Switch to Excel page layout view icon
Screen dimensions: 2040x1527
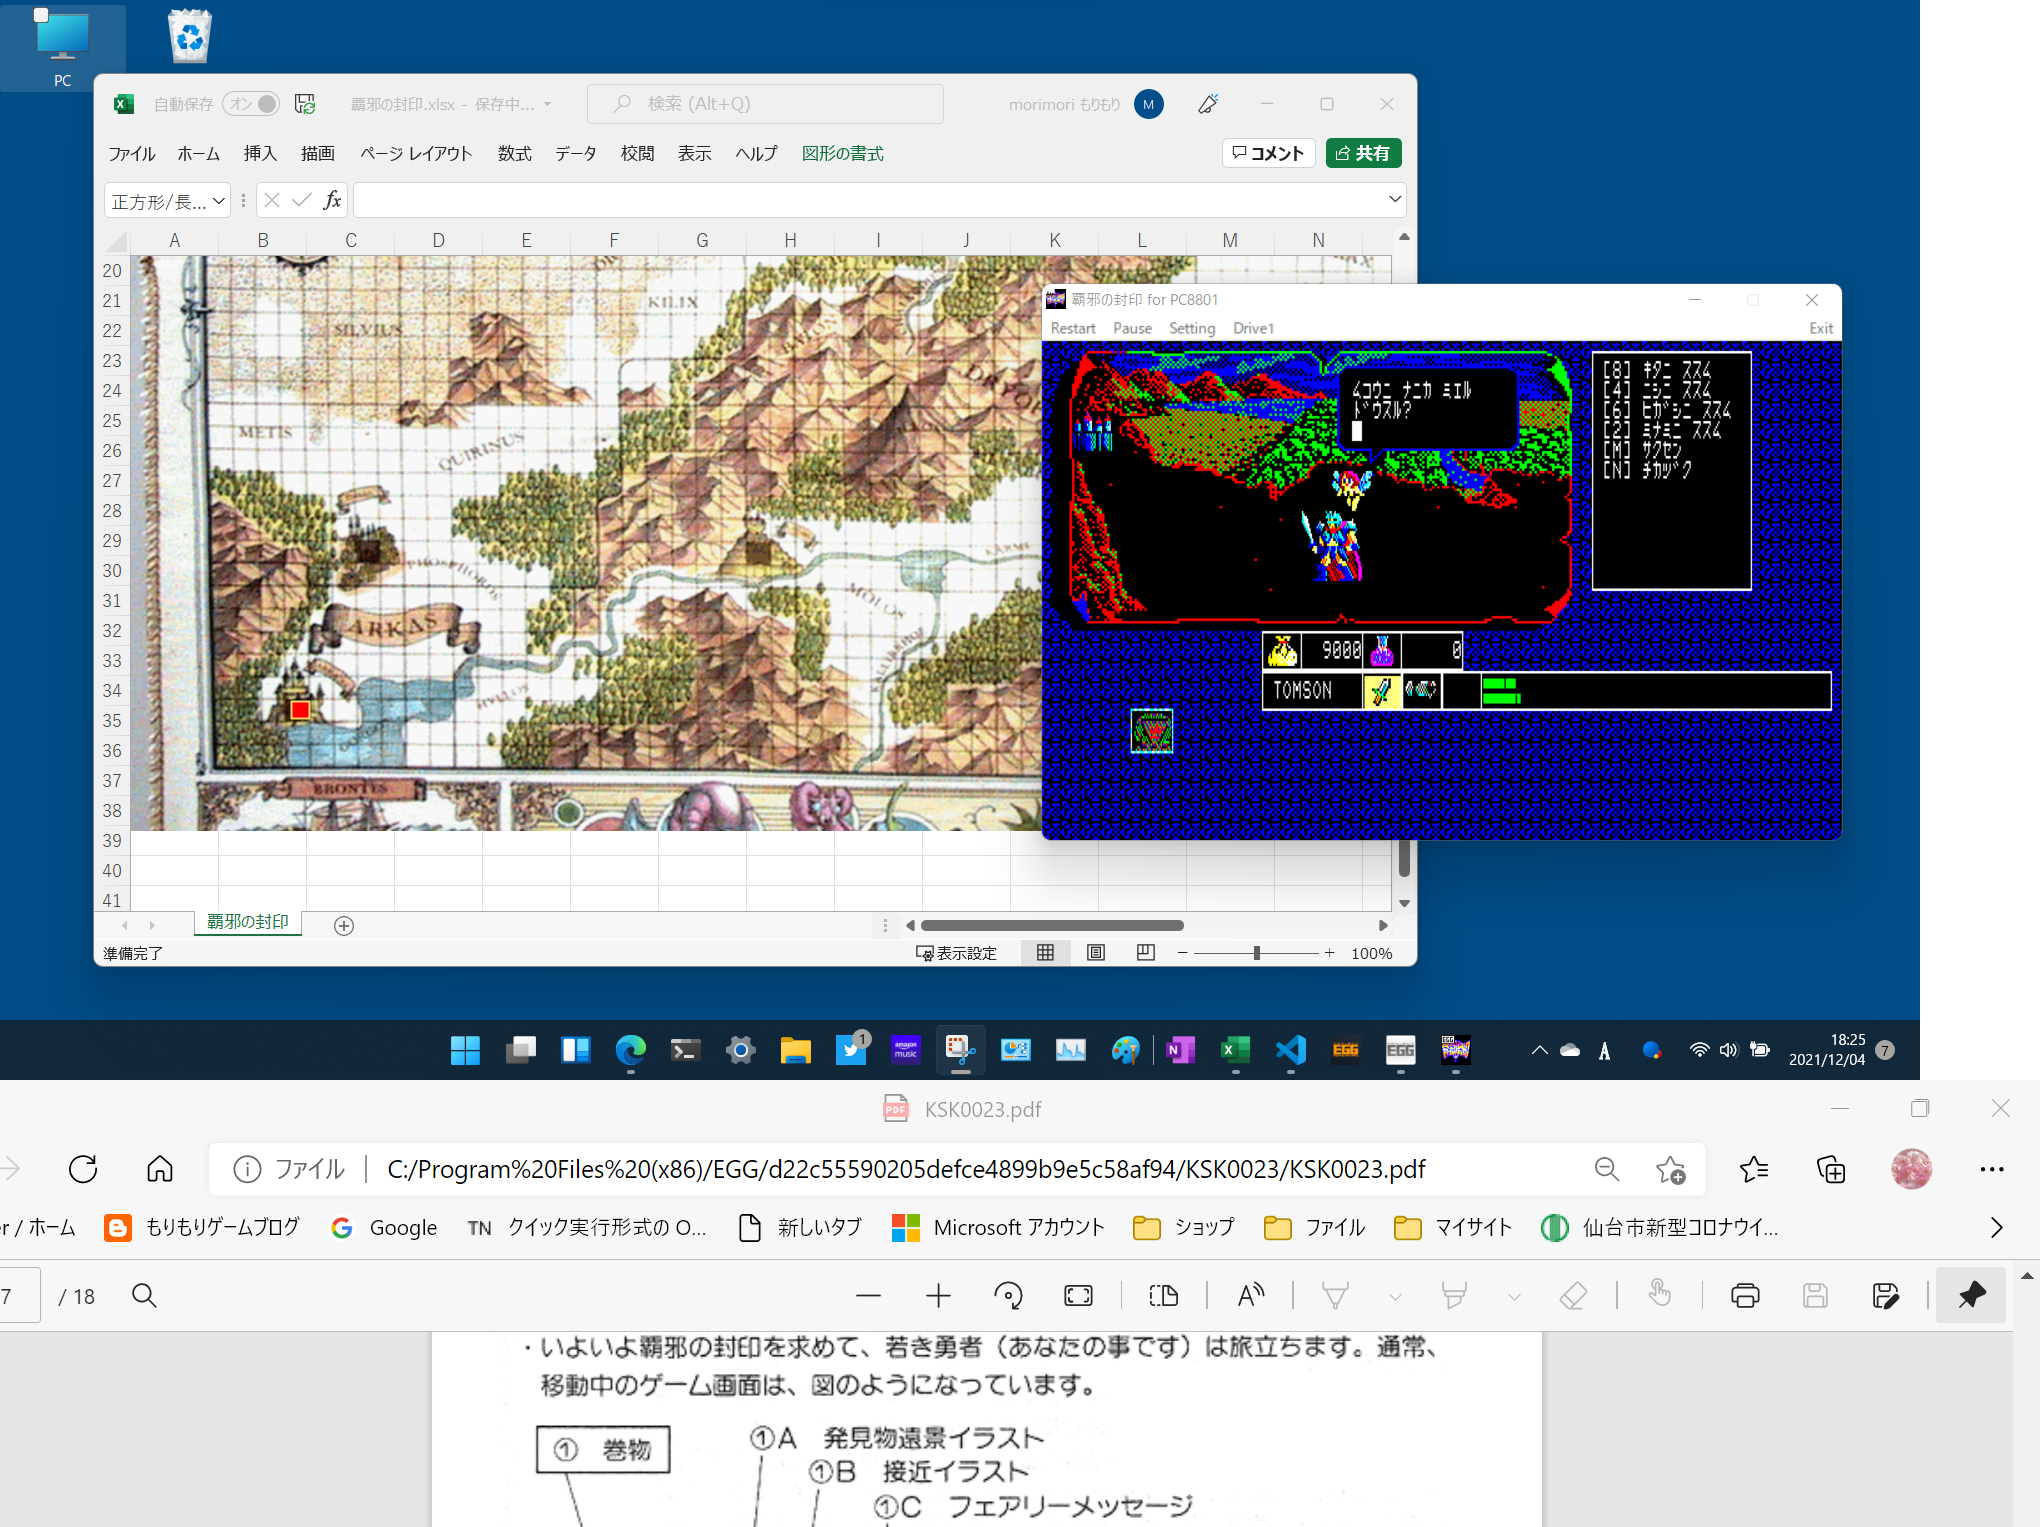point(1096,953)
